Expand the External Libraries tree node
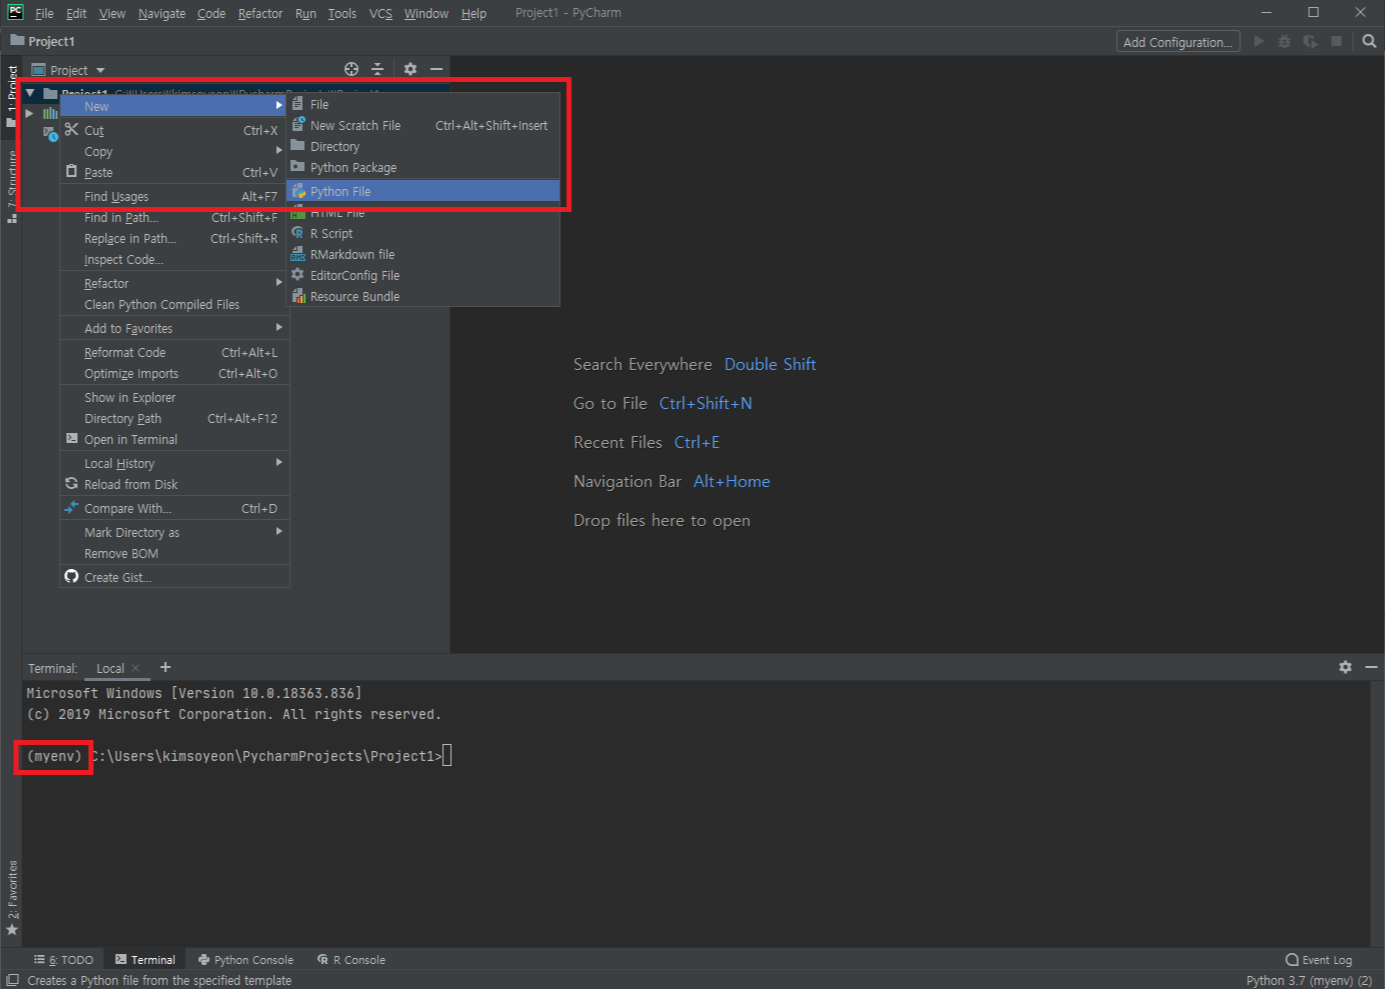 pyautogui.click(x=30, y=113)
